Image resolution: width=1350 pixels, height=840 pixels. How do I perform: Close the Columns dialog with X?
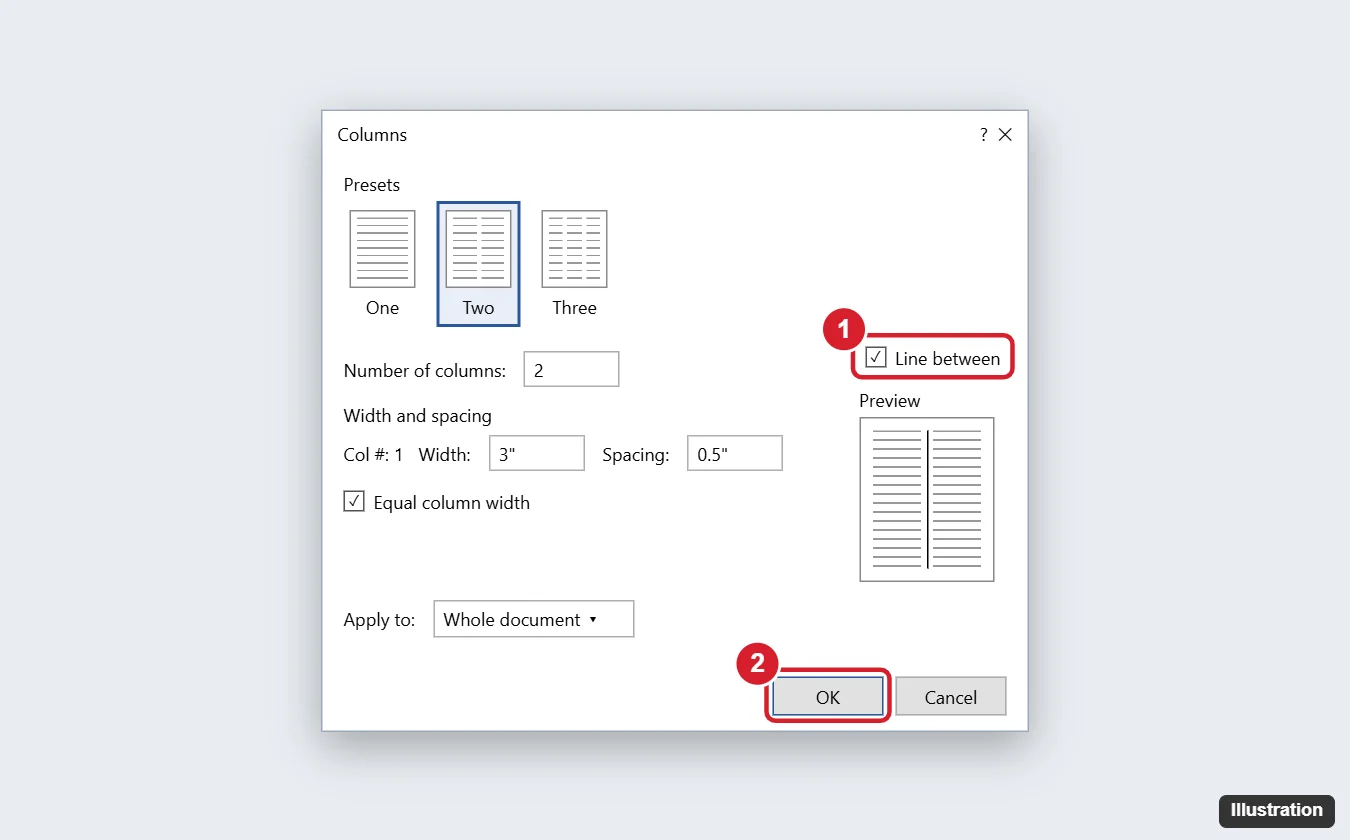1005,135
